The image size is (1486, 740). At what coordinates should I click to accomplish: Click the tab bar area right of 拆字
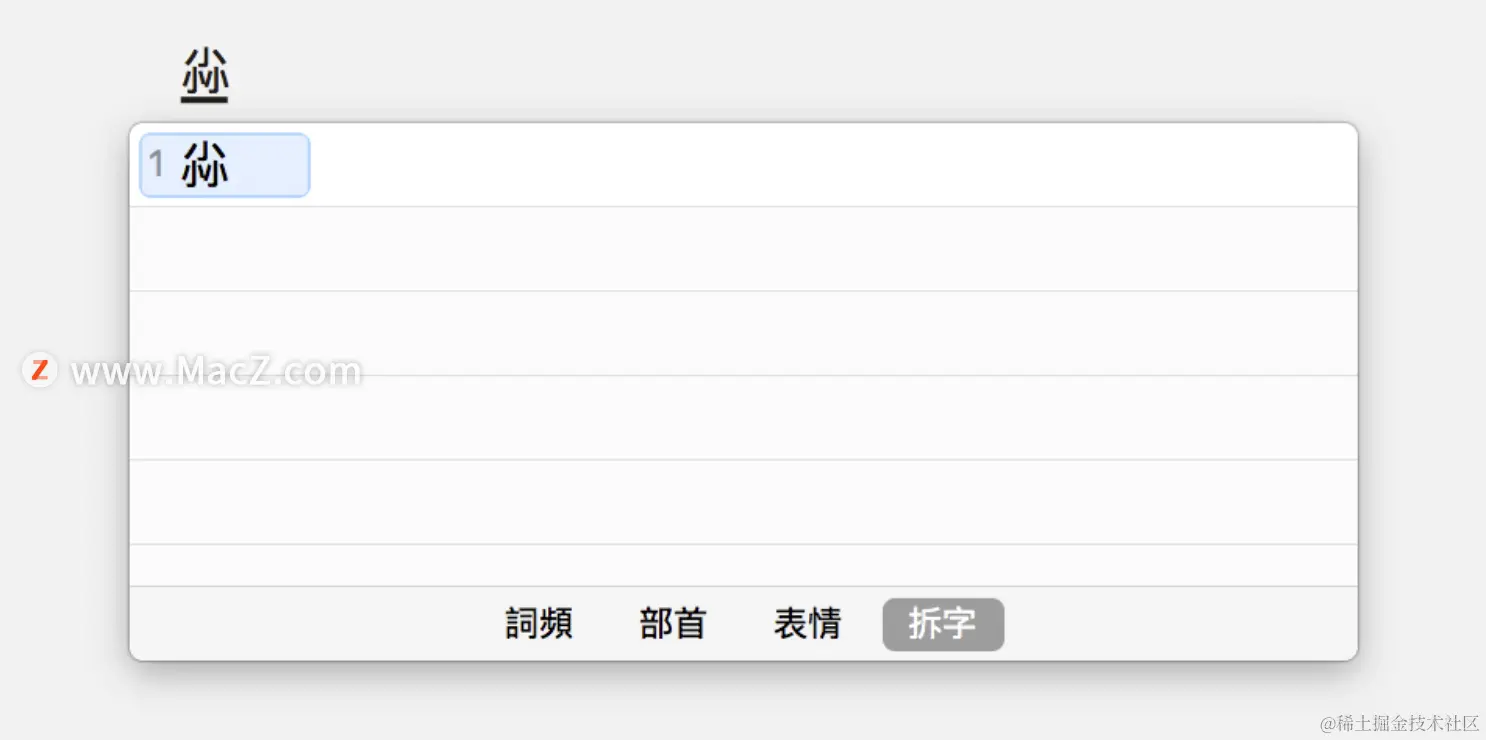tap(1180, 624)
